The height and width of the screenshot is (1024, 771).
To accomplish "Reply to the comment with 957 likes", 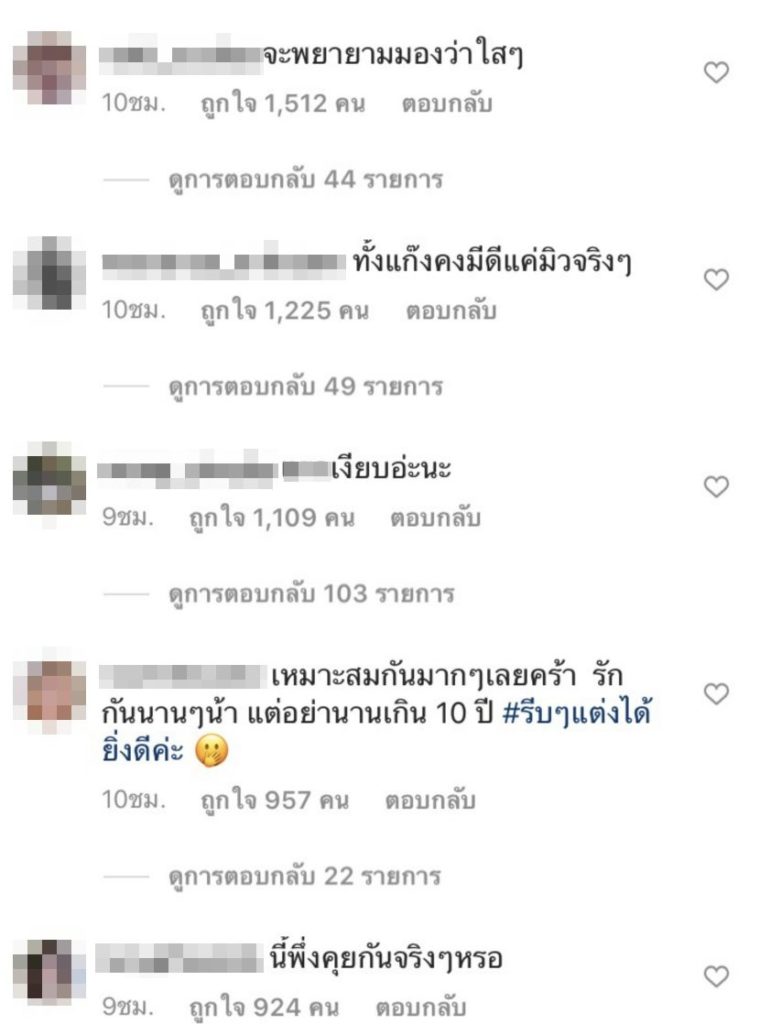I will tap(430, 800).
